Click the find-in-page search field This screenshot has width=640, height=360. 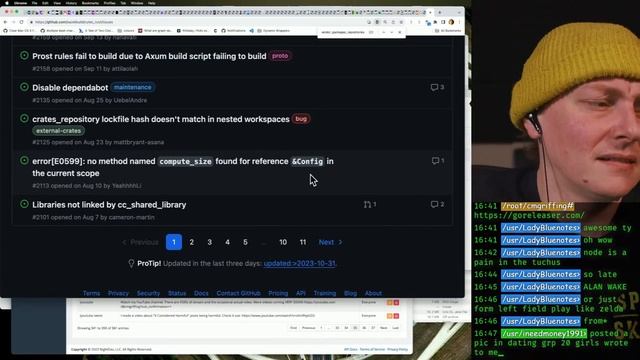343,32
